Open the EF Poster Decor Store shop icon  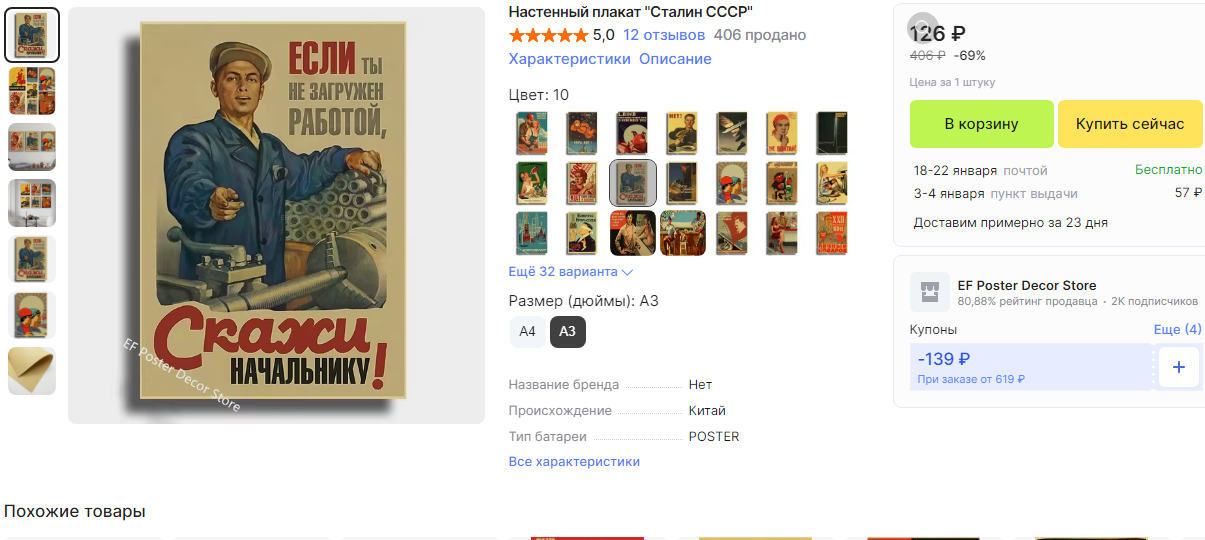click(x=929, y=292)
